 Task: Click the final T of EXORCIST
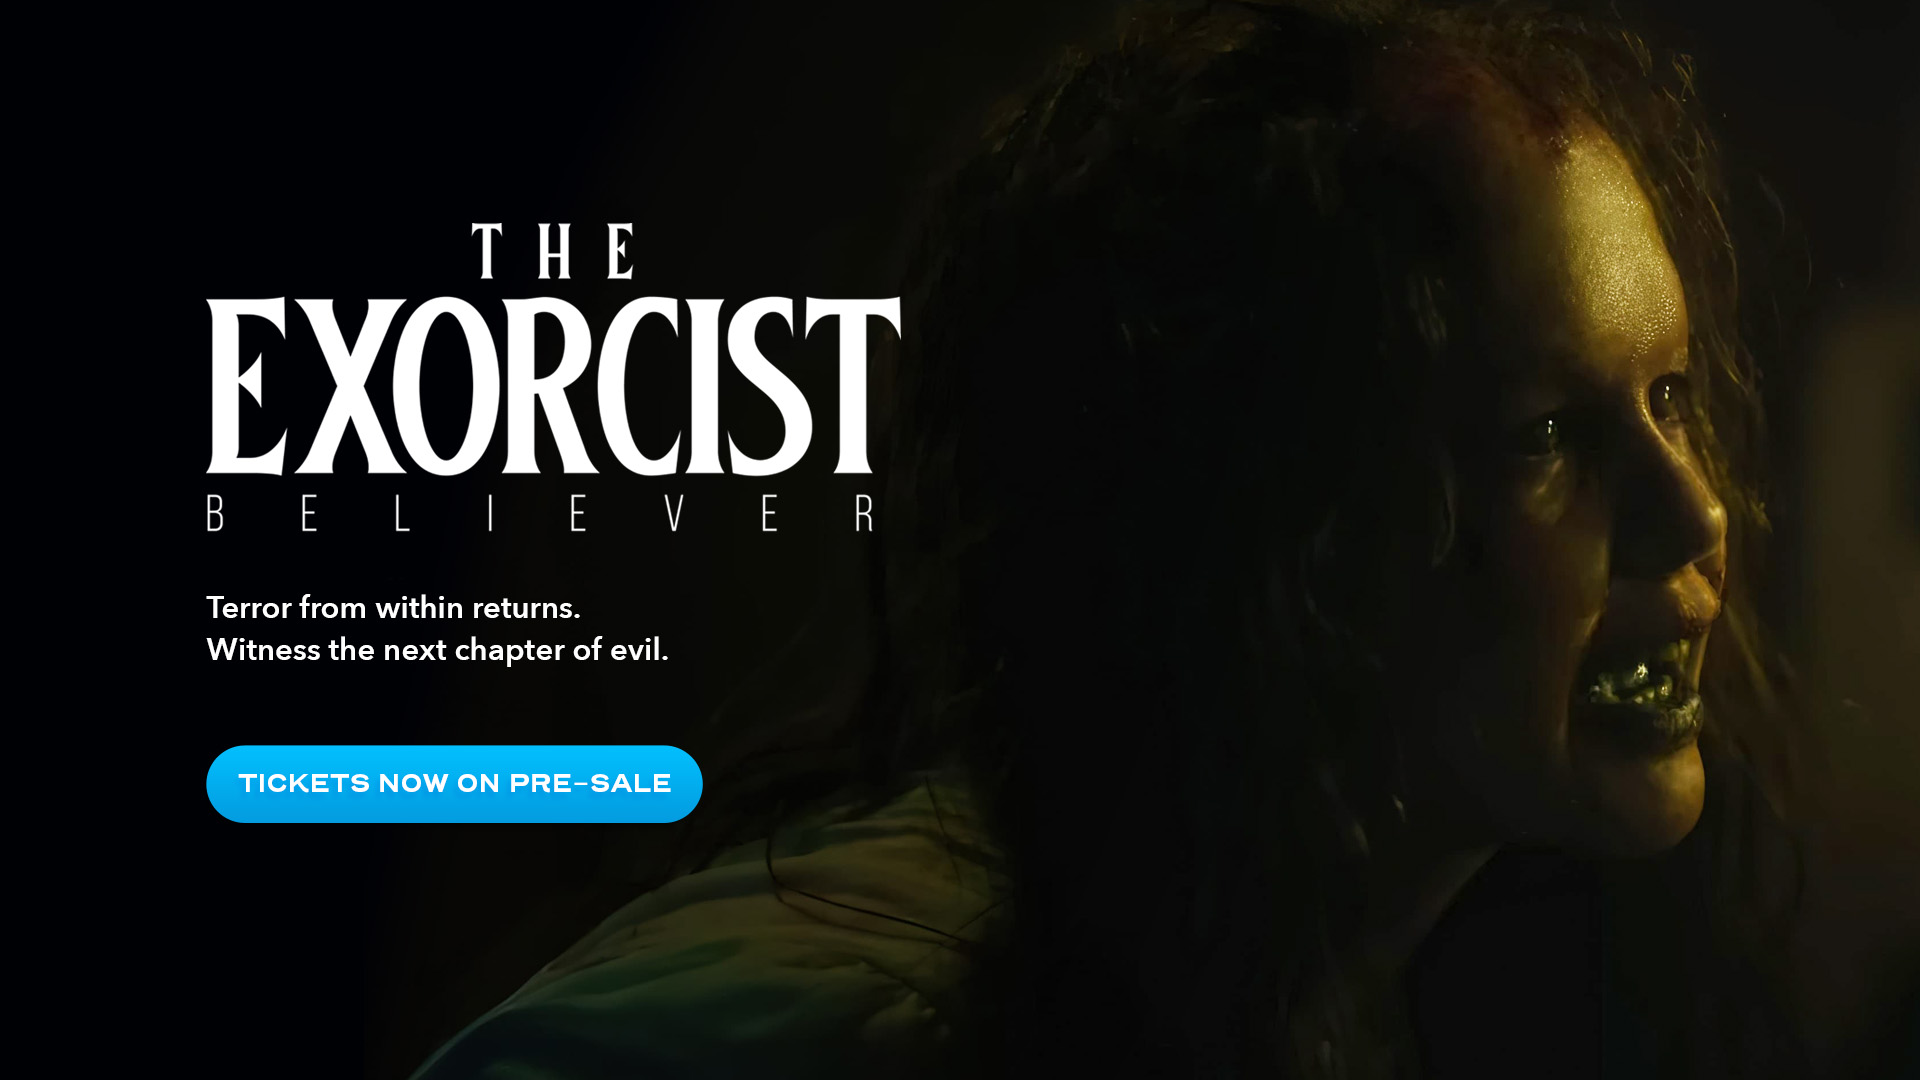[x=852, y=385]
